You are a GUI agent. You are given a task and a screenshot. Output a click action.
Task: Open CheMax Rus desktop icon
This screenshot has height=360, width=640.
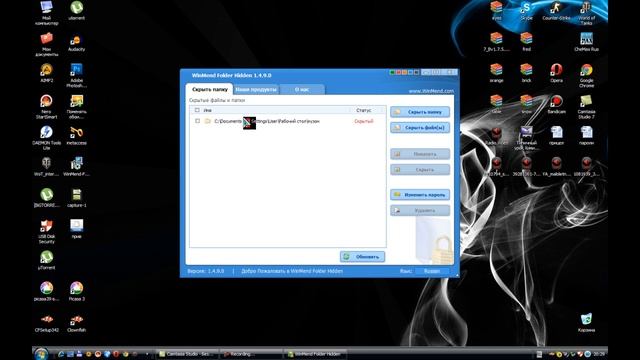coord(586,42)
